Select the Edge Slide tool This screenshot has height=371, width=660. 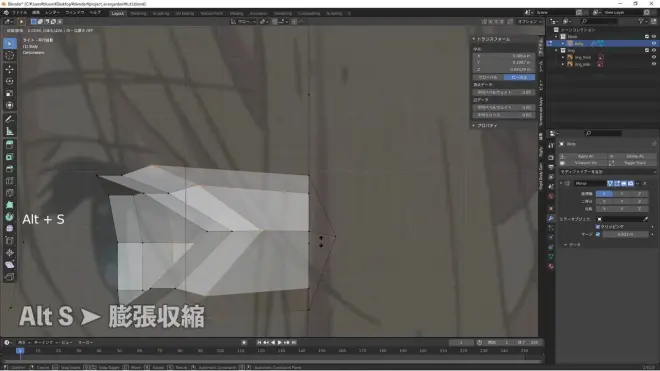(10, 241)
